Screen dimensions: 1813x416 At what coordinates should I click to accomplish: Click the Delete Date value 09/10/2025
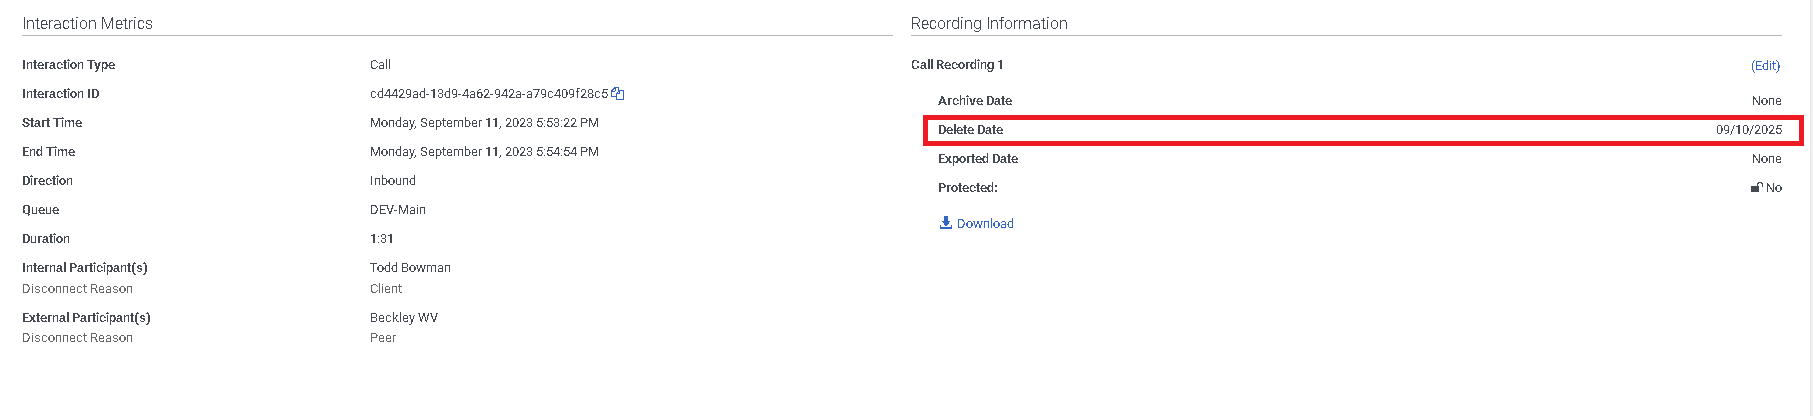(x=1749, y=130)
